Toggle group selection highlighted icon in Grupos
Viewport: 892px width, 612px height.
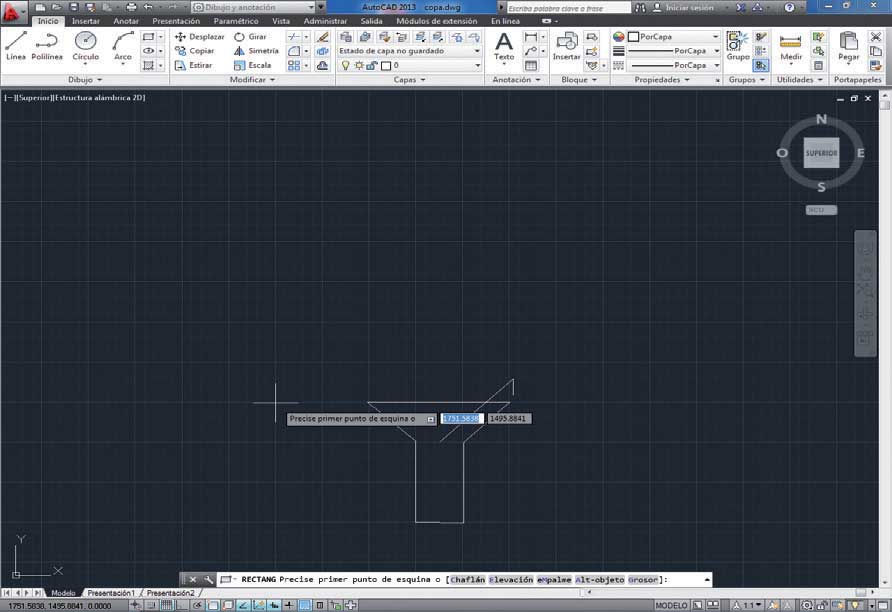pyautogui.click(x=761, y=65)
